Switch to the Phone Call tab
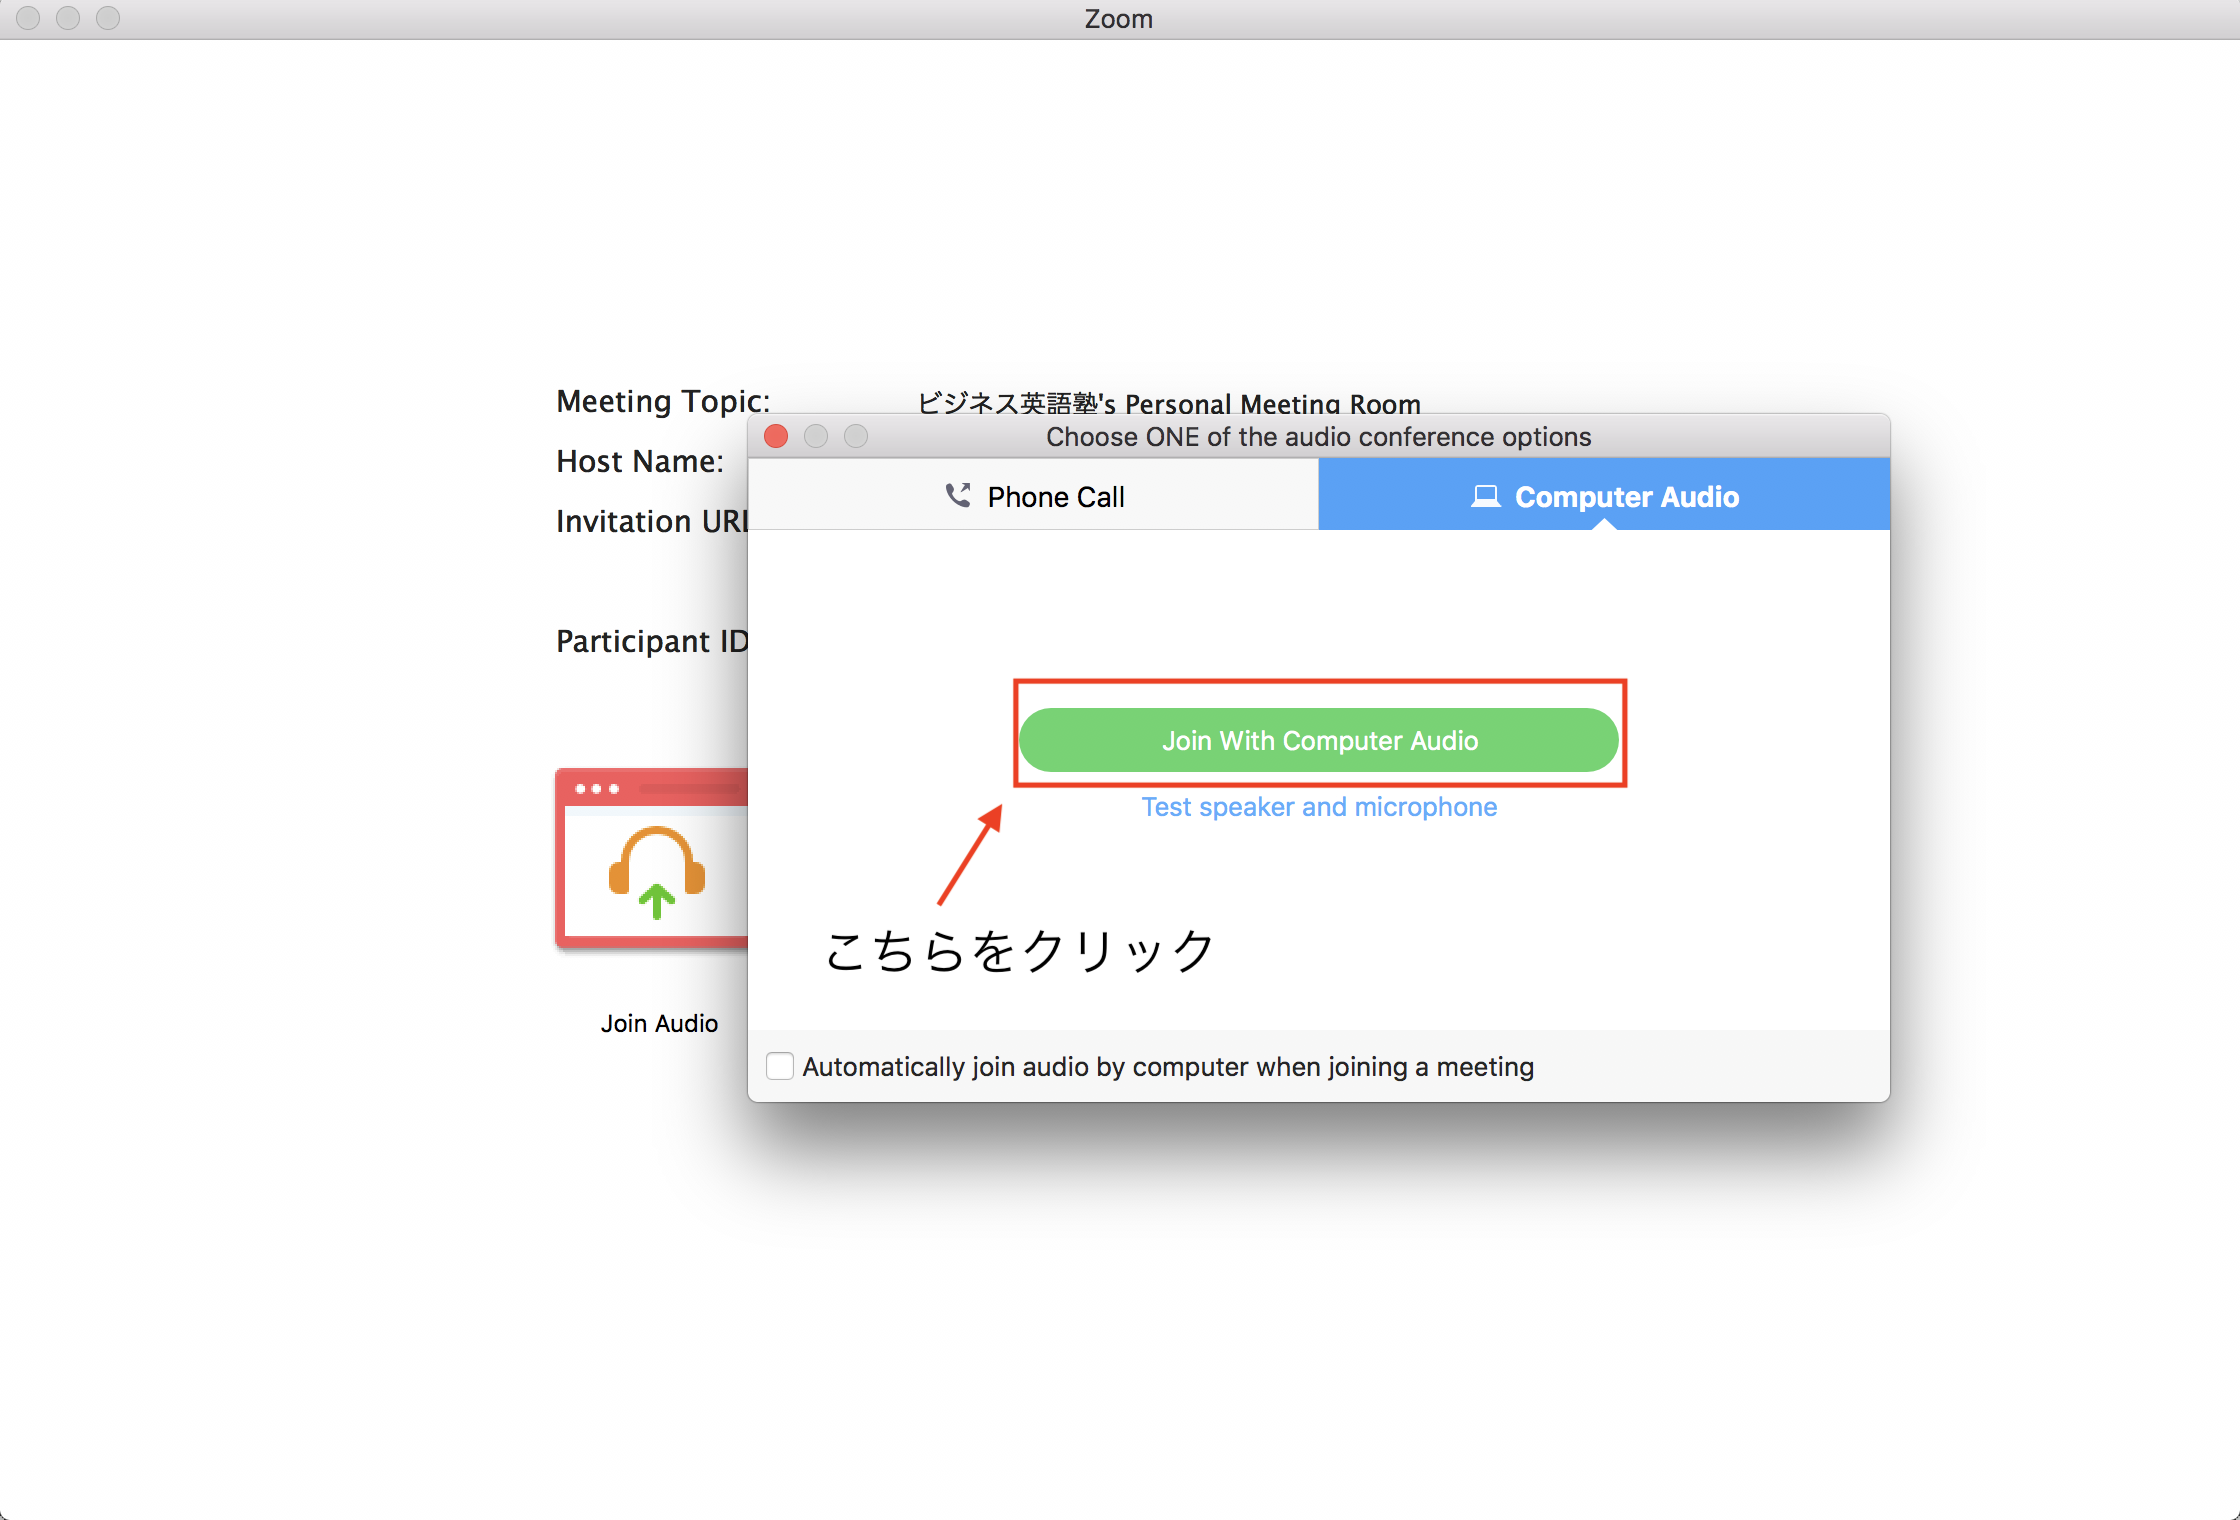Viewport: 2240px width, 1520px height. tap(1034, 496)
